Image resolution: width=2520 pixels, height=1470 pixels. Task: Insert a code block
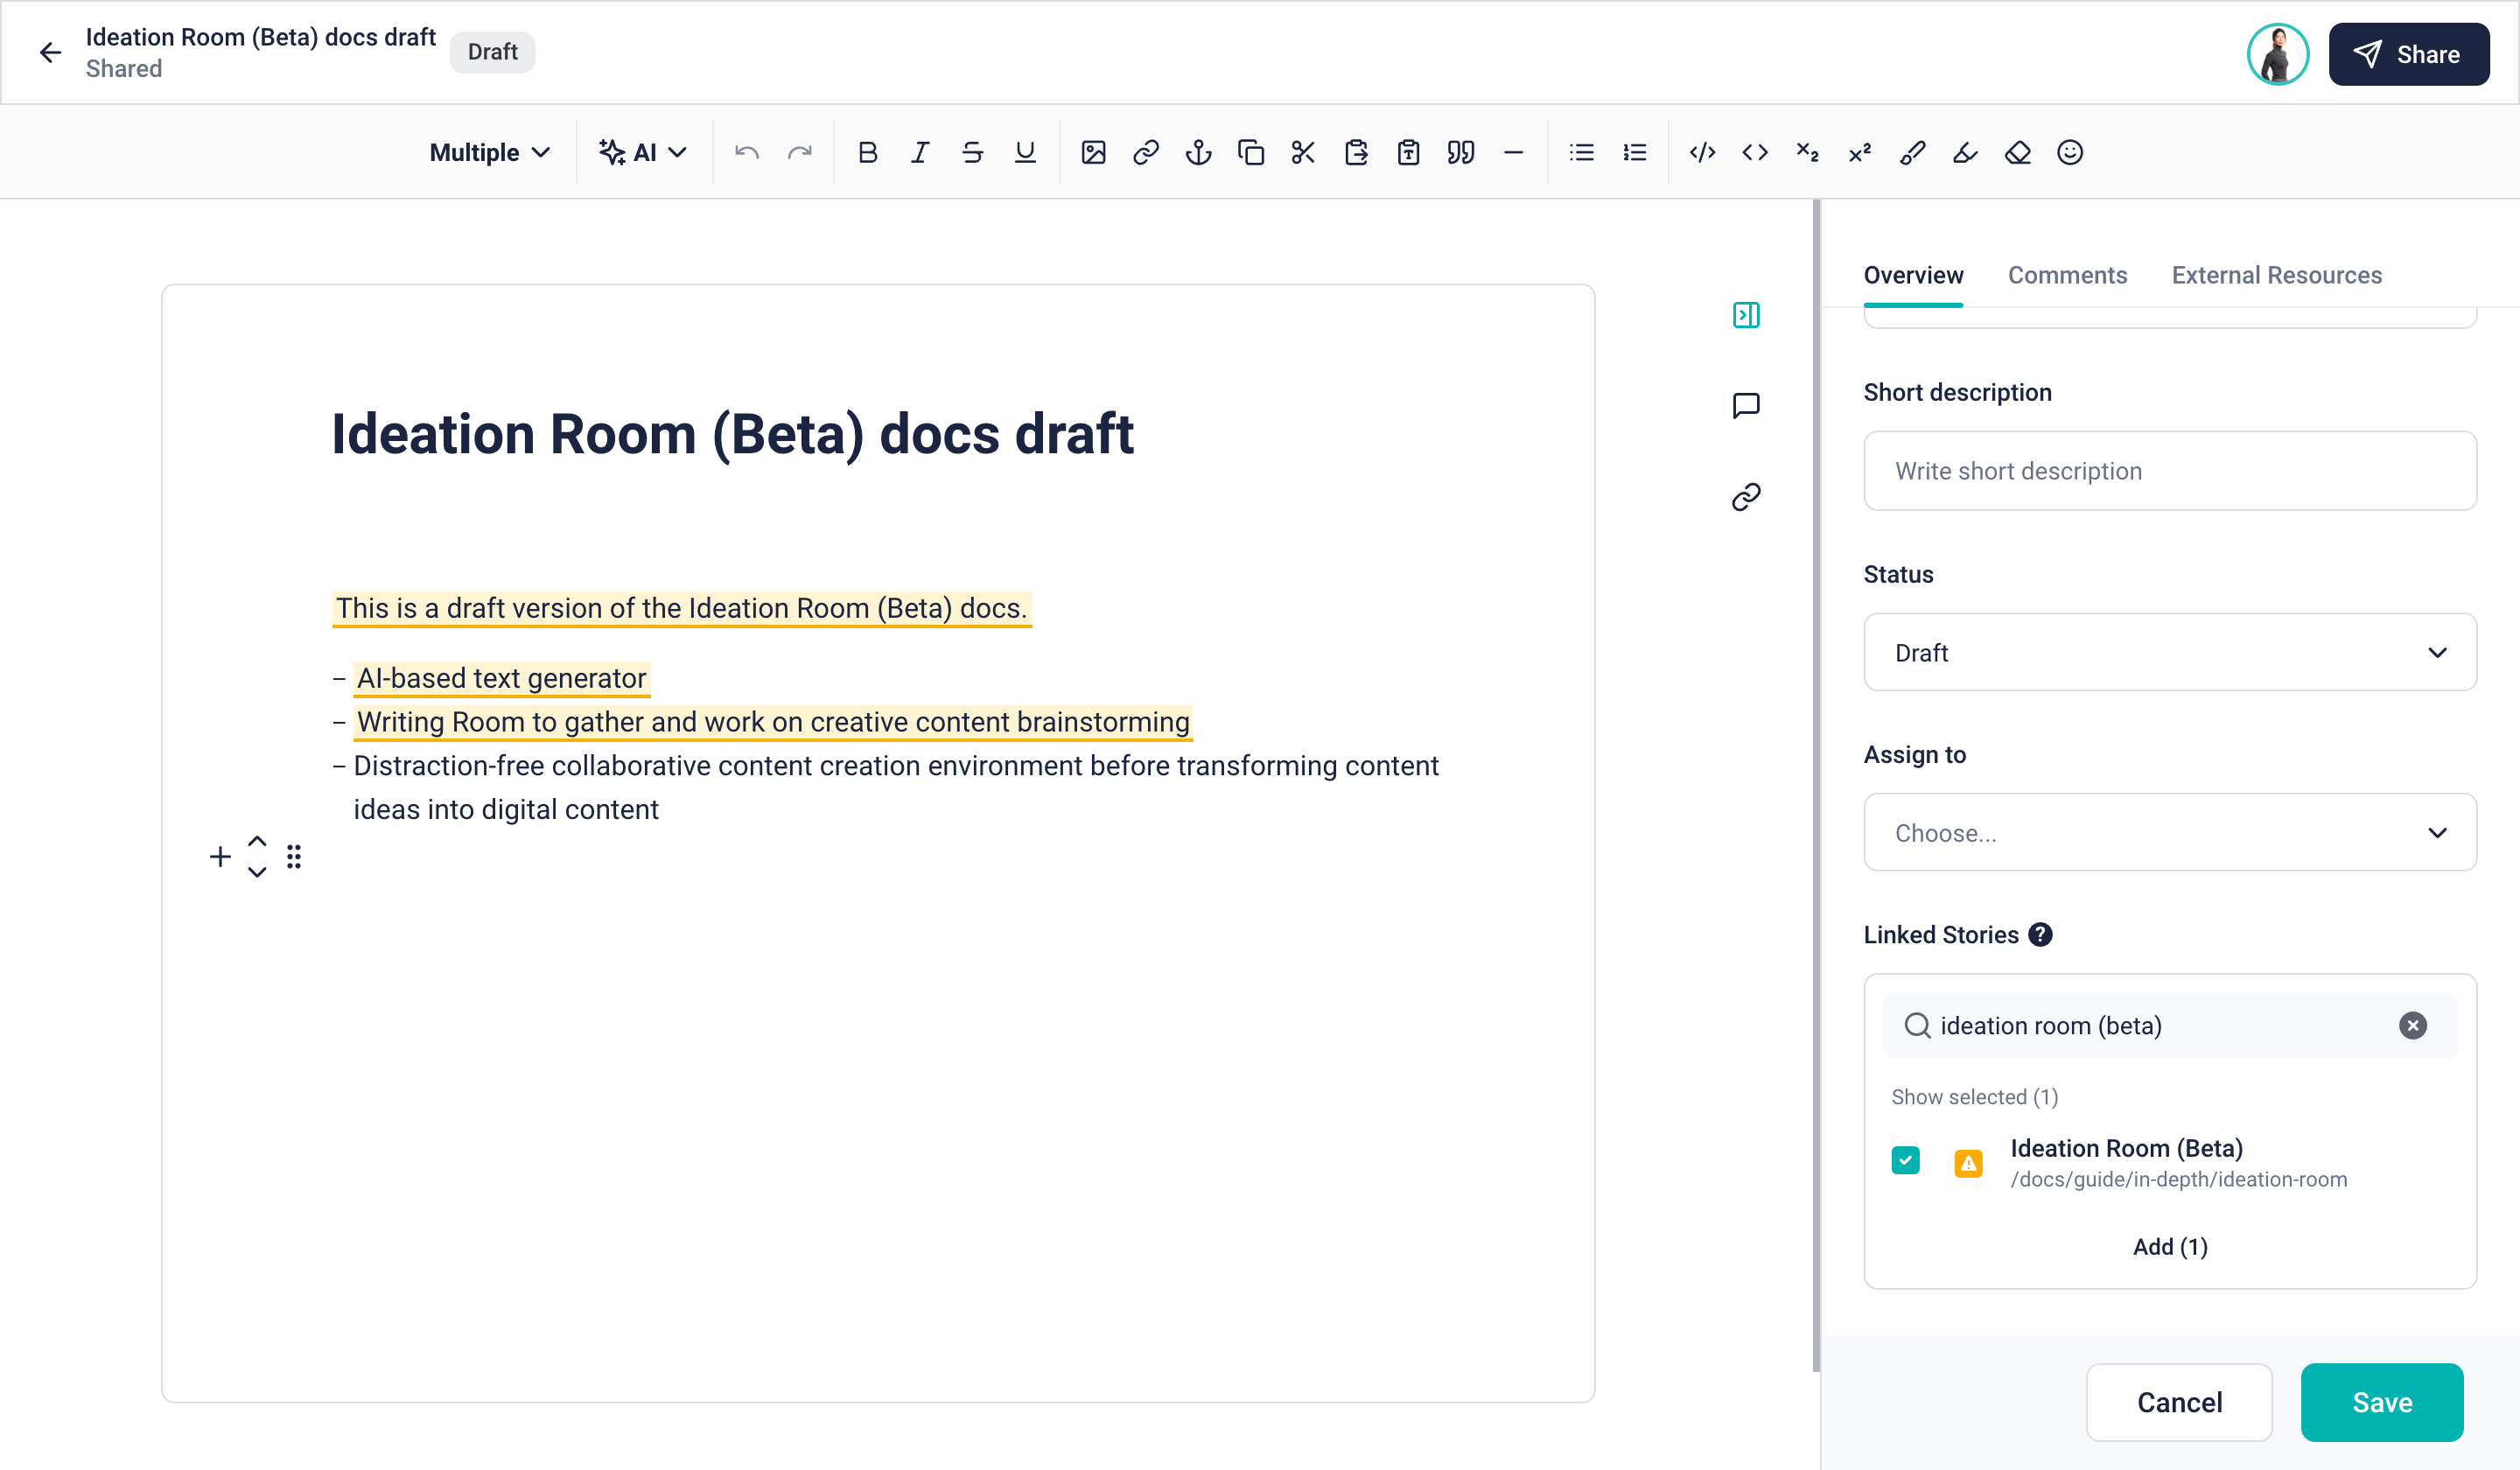(1702, 152)
